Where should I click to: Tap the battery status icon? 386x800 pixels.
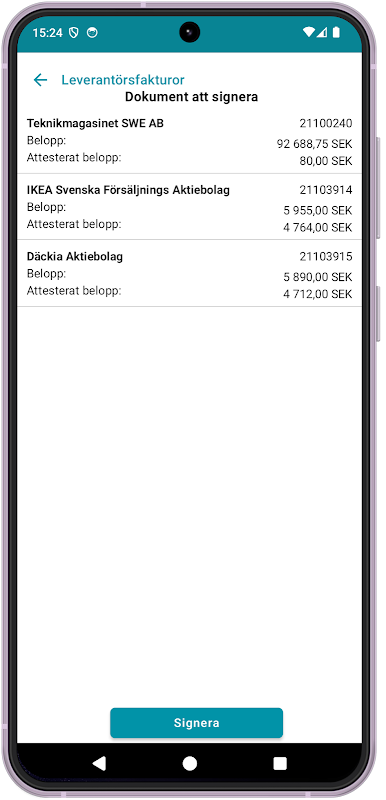pyautogui.click(x=336, y=33)
